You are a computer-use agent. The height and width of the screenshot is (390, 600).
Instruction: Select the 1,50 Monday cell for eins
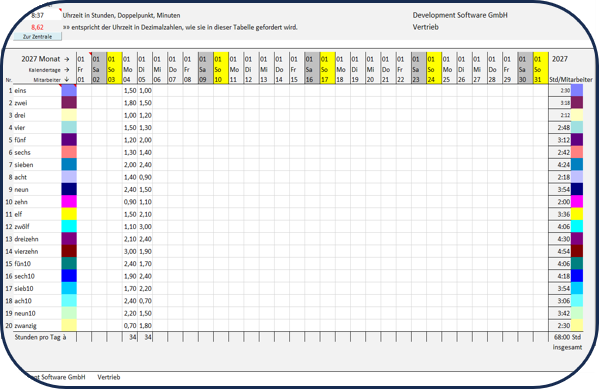[130, 91]
